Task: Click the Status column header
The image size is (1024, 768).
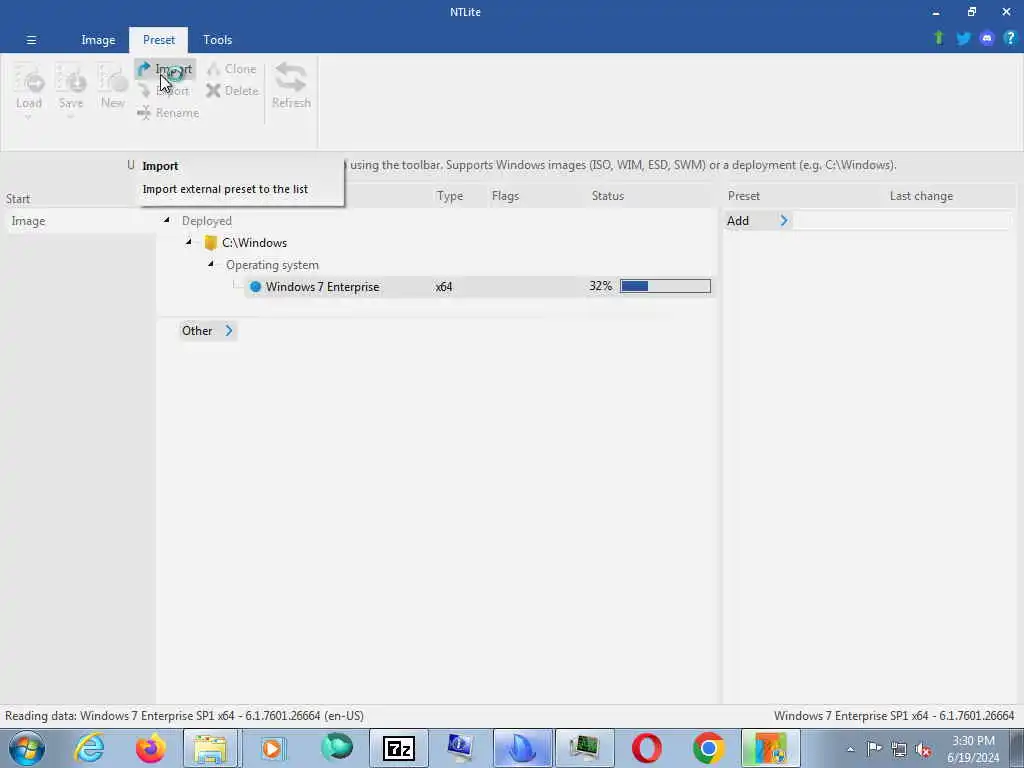Action: pyautogui.click(x=607, y=196)
